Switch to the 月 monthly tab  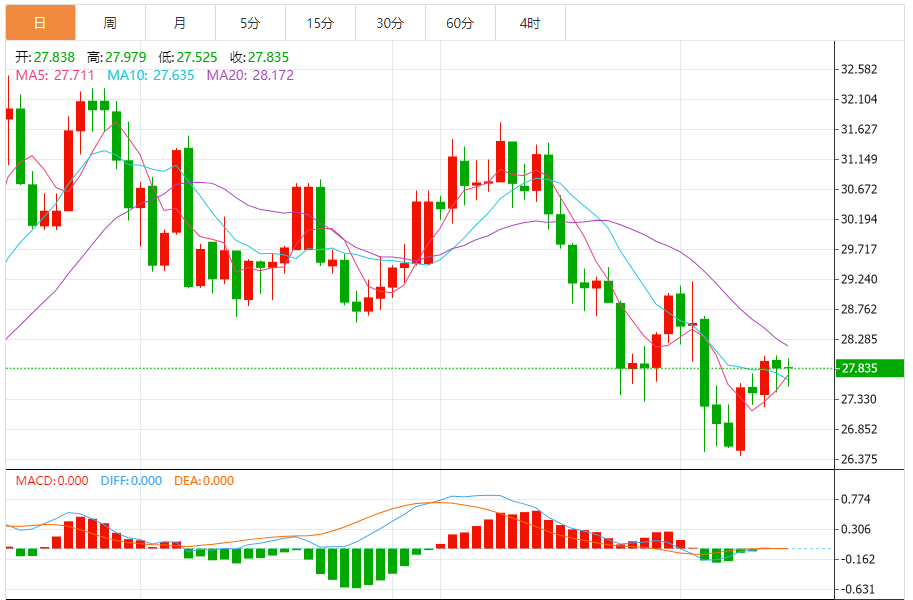coord(181,23)
